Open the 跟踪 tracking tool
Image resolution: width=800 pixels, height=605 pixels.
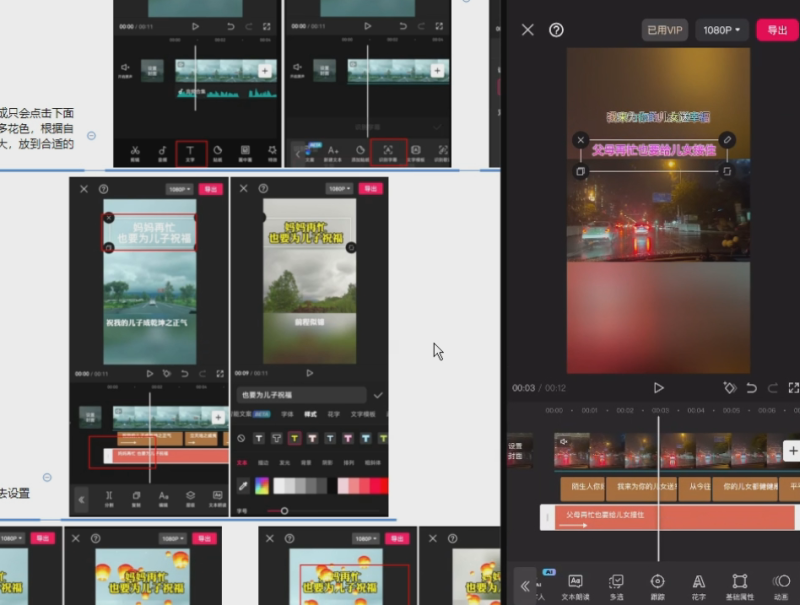pyautogui.click(x=657, y=583)
